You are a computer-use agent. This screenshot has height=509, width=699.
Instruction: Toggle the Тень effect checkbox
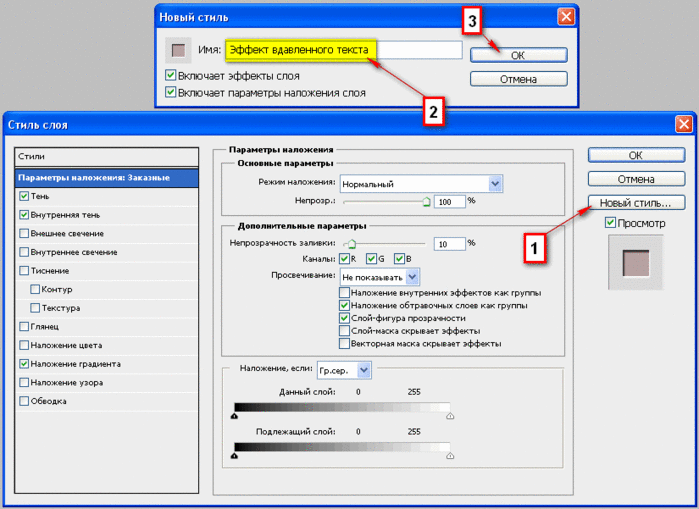pyautogui.click(x=24, y=196)
